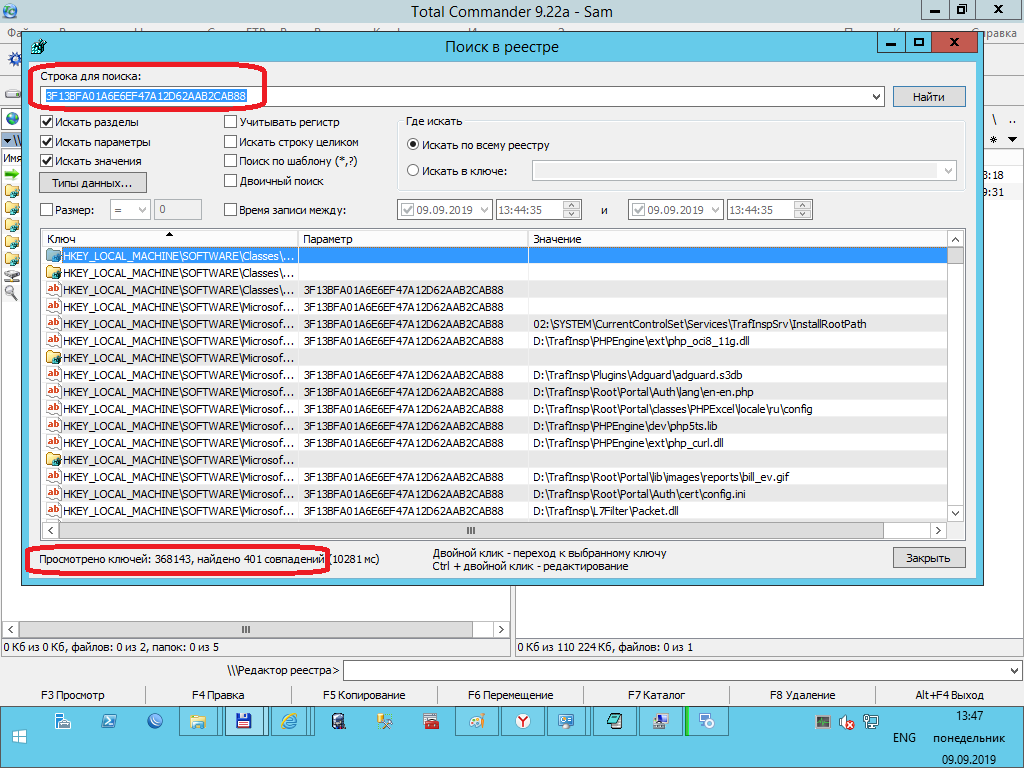Click the 'Найти' search button
The image size is (1024, 768).
click(929, 97)
